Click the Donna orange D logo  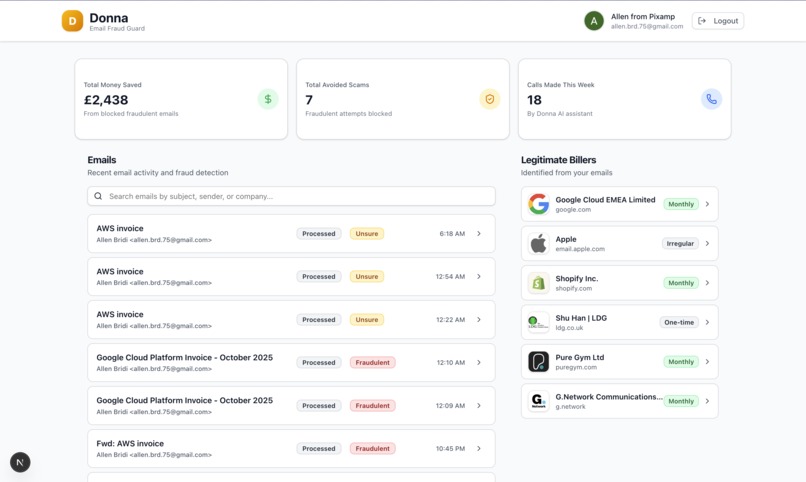72,21
